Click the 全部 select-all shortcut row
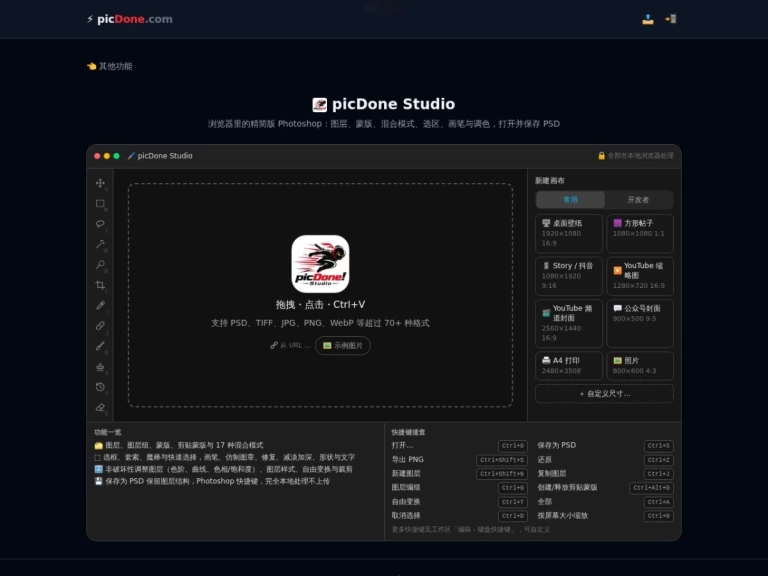The width and height of the screenshot is (768, 576). pyautogui.click(x=605, y=502)
